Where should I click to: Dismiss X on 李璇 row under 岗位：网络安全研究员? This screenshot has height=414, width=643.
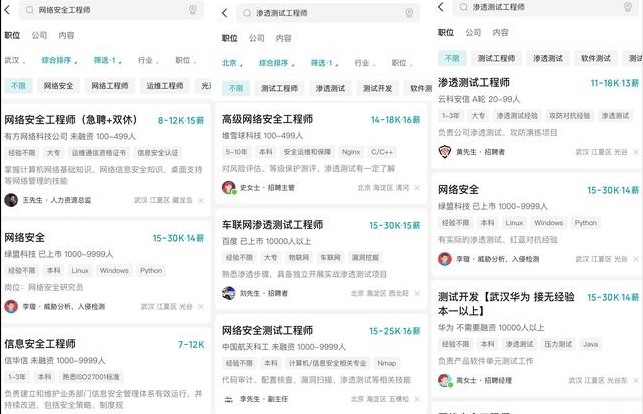coord(201,306)
